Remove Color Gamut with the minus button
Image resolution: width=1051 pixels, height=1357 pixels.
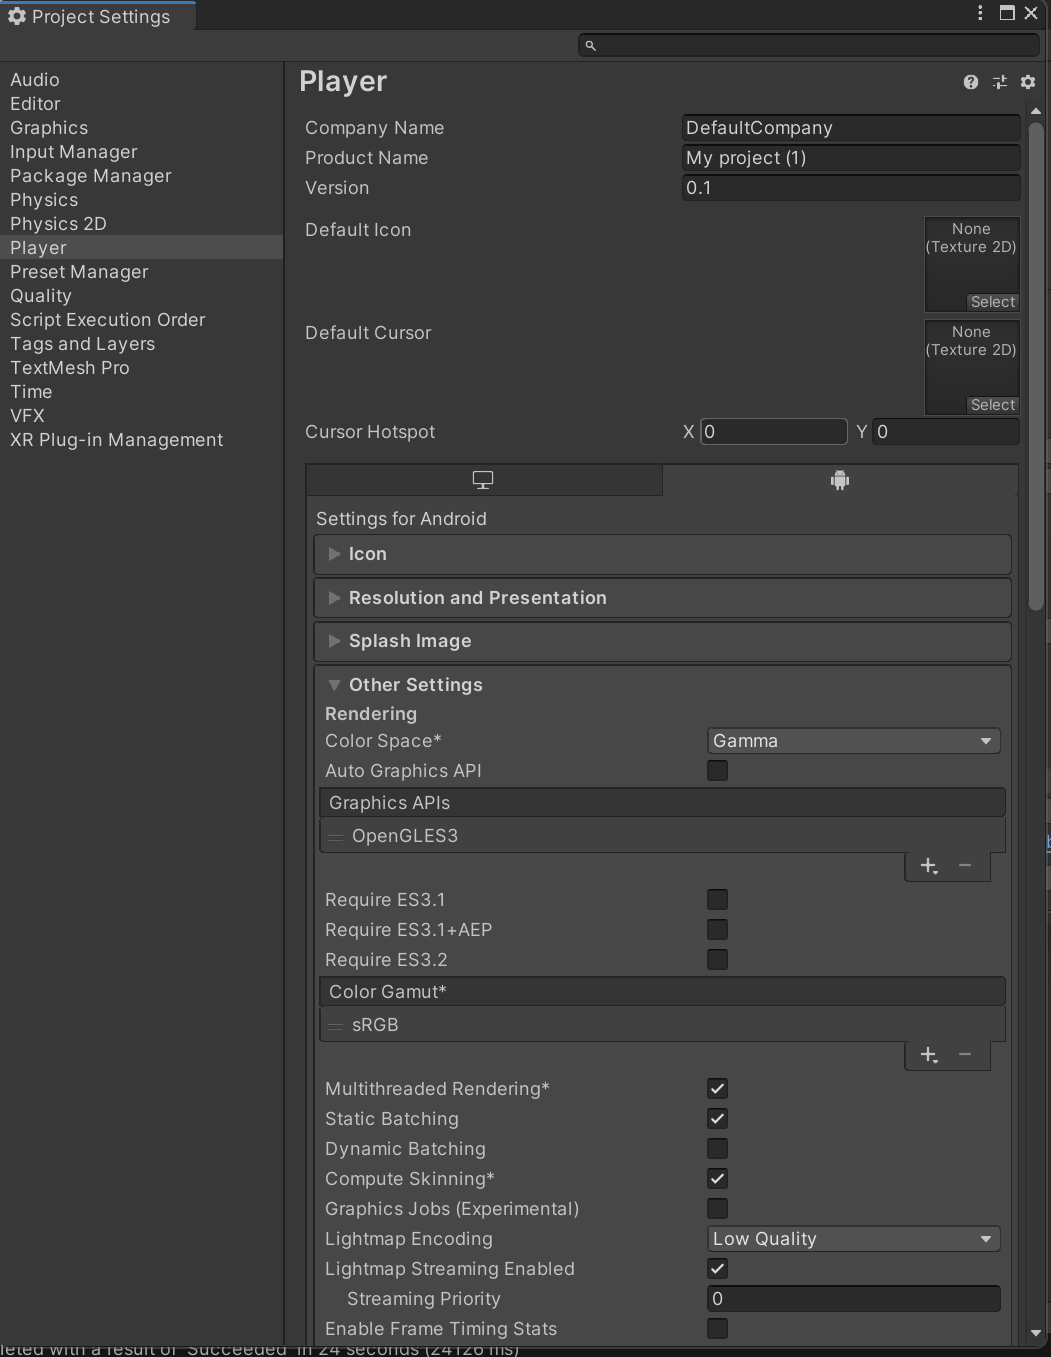click(965, 1055)
